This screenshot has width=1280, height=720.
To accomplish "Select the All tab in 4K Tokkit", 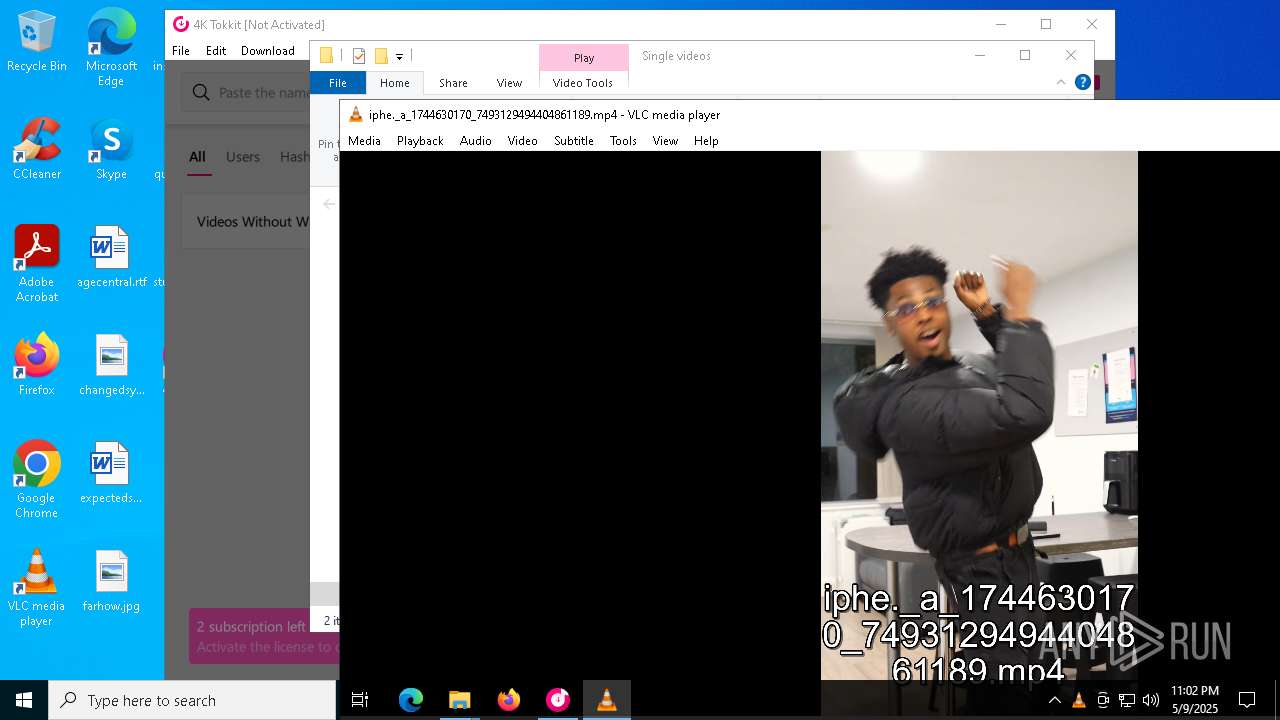I will pyautogui.click(x=197, y=157).
